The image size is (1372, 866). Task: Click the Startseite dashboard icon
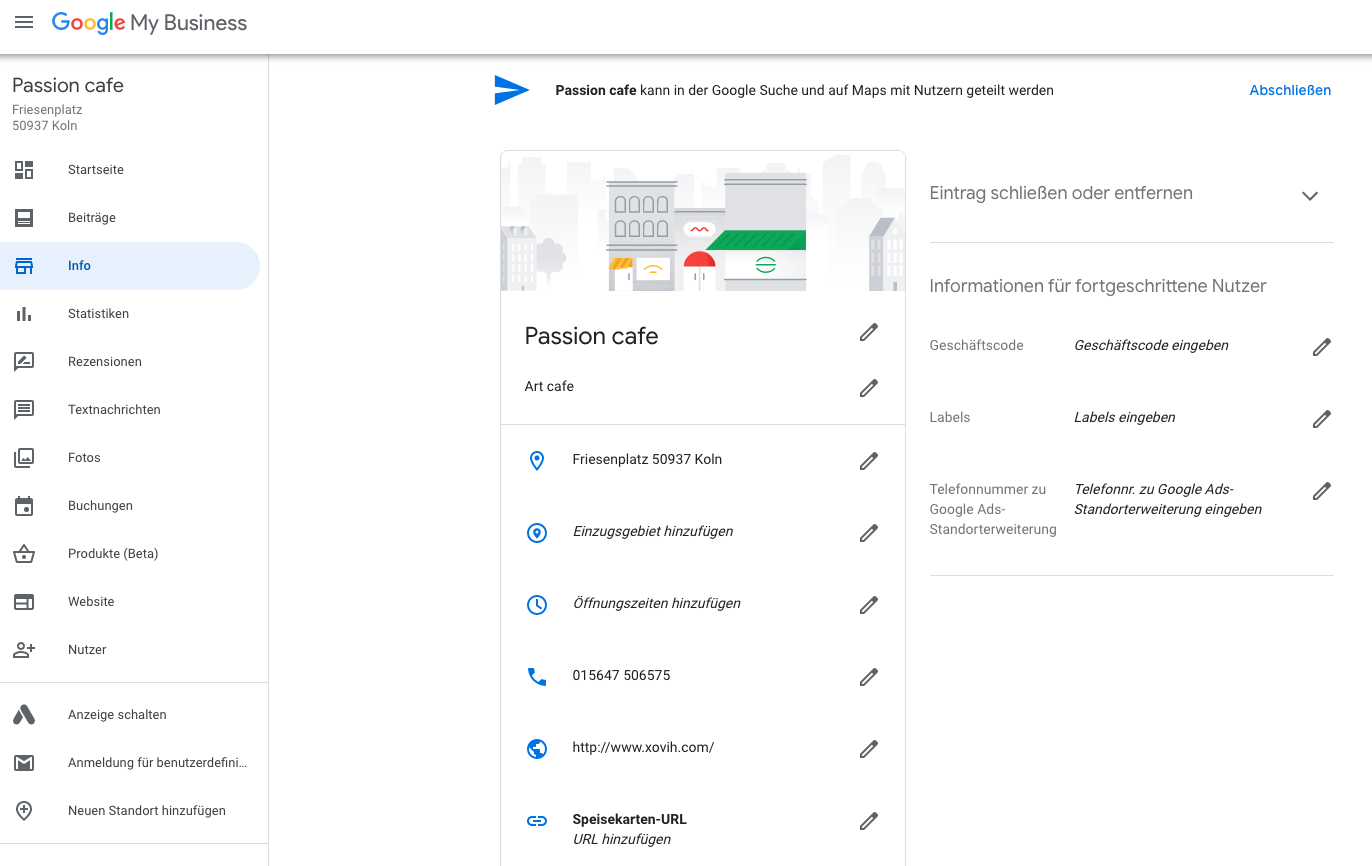[24, 170]
